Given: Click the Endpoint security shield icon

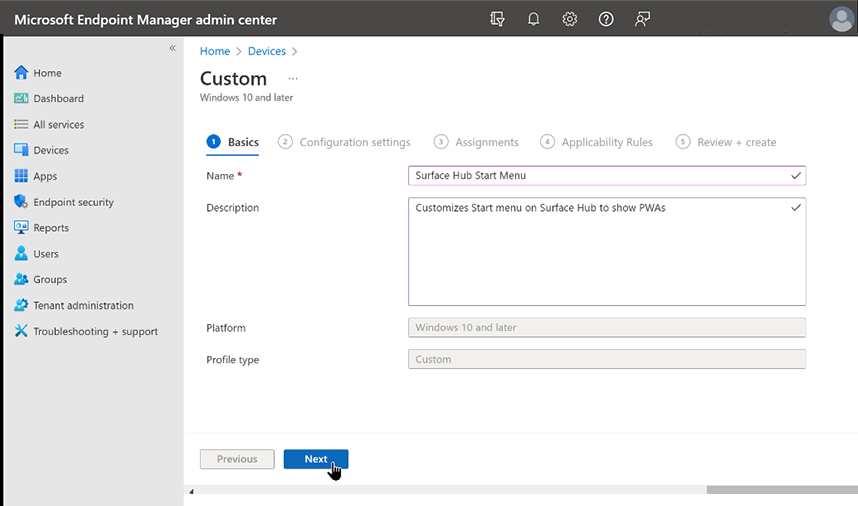Looking at the screenshot, I should coord(21,201).
